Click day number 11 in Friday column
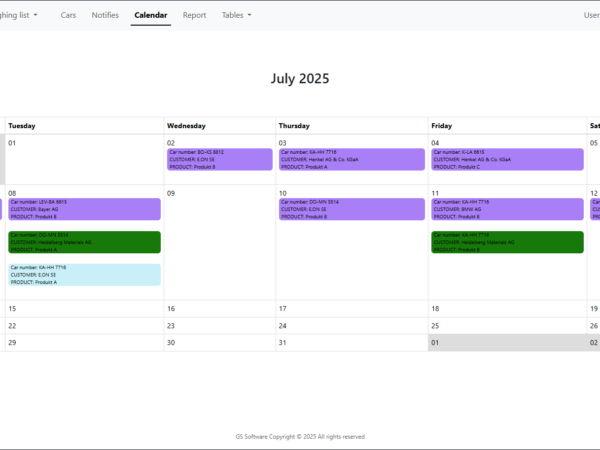 tap(435, 194)
